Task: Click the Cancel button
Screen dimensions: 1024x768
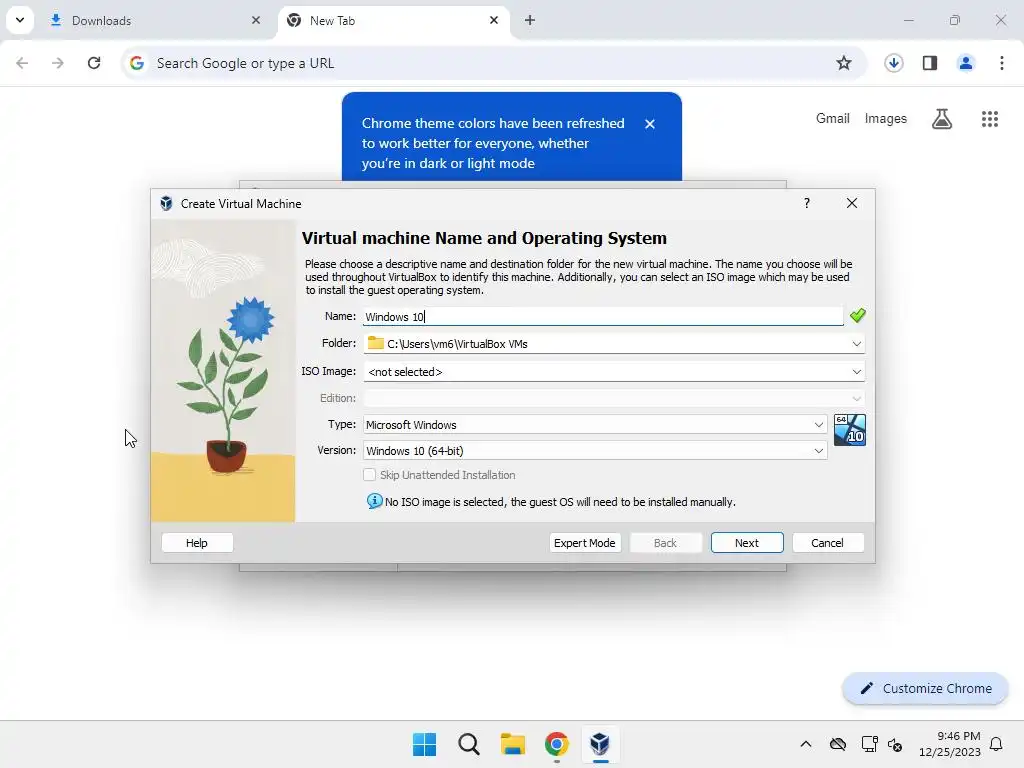Action: (827, 543)
